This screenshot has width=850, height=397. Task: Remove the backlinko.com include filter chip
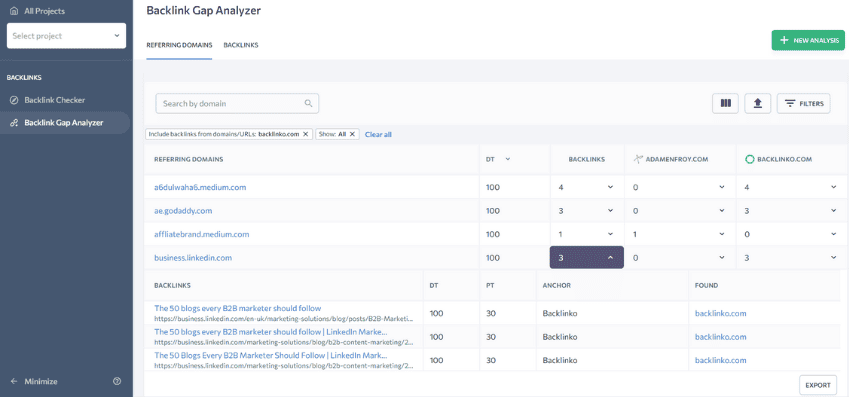click(x=305, y=134)
